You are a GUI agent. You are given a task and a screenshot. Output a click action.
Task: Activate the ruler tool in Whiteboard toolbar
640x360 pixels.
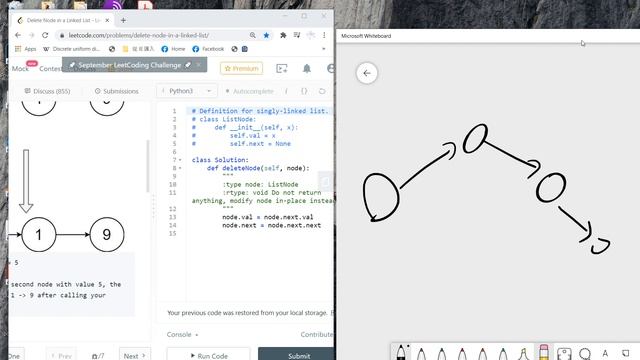point(564,353)
